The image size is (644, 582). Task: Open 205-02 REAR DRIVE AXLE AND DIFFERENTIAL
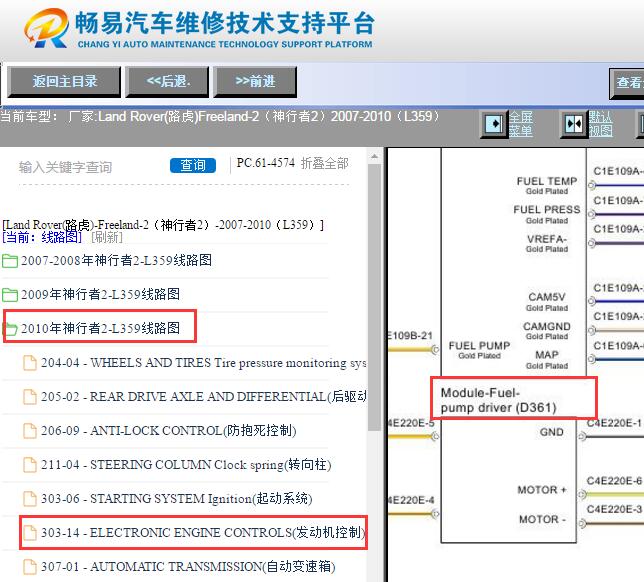tap(203, 397)
